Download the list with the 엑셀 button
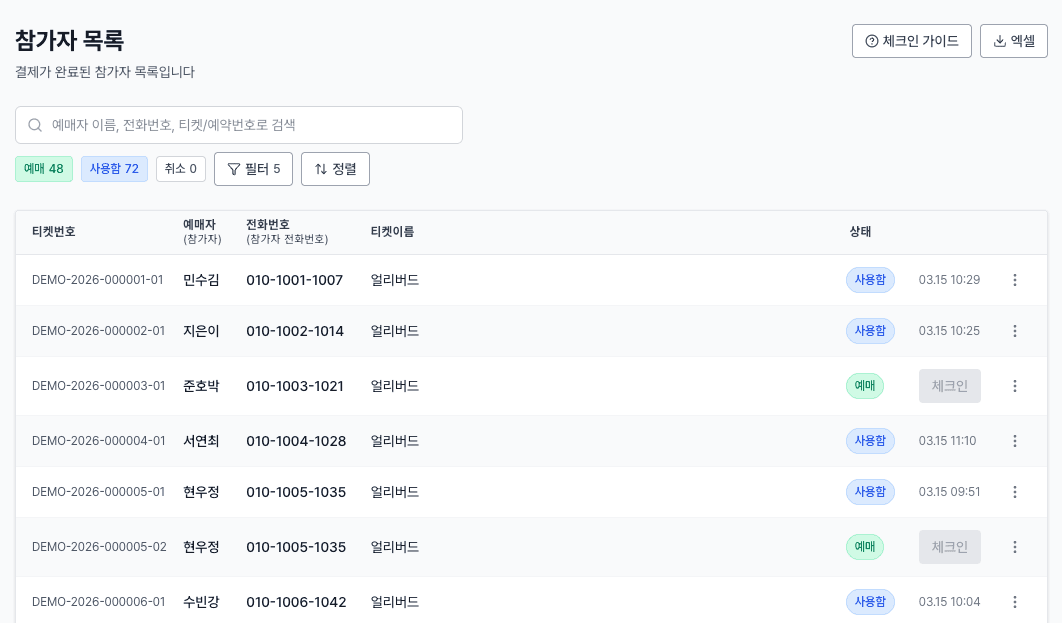Image resolution: width=1062 pixels, height=623 pixels. tap(1013, 41)
